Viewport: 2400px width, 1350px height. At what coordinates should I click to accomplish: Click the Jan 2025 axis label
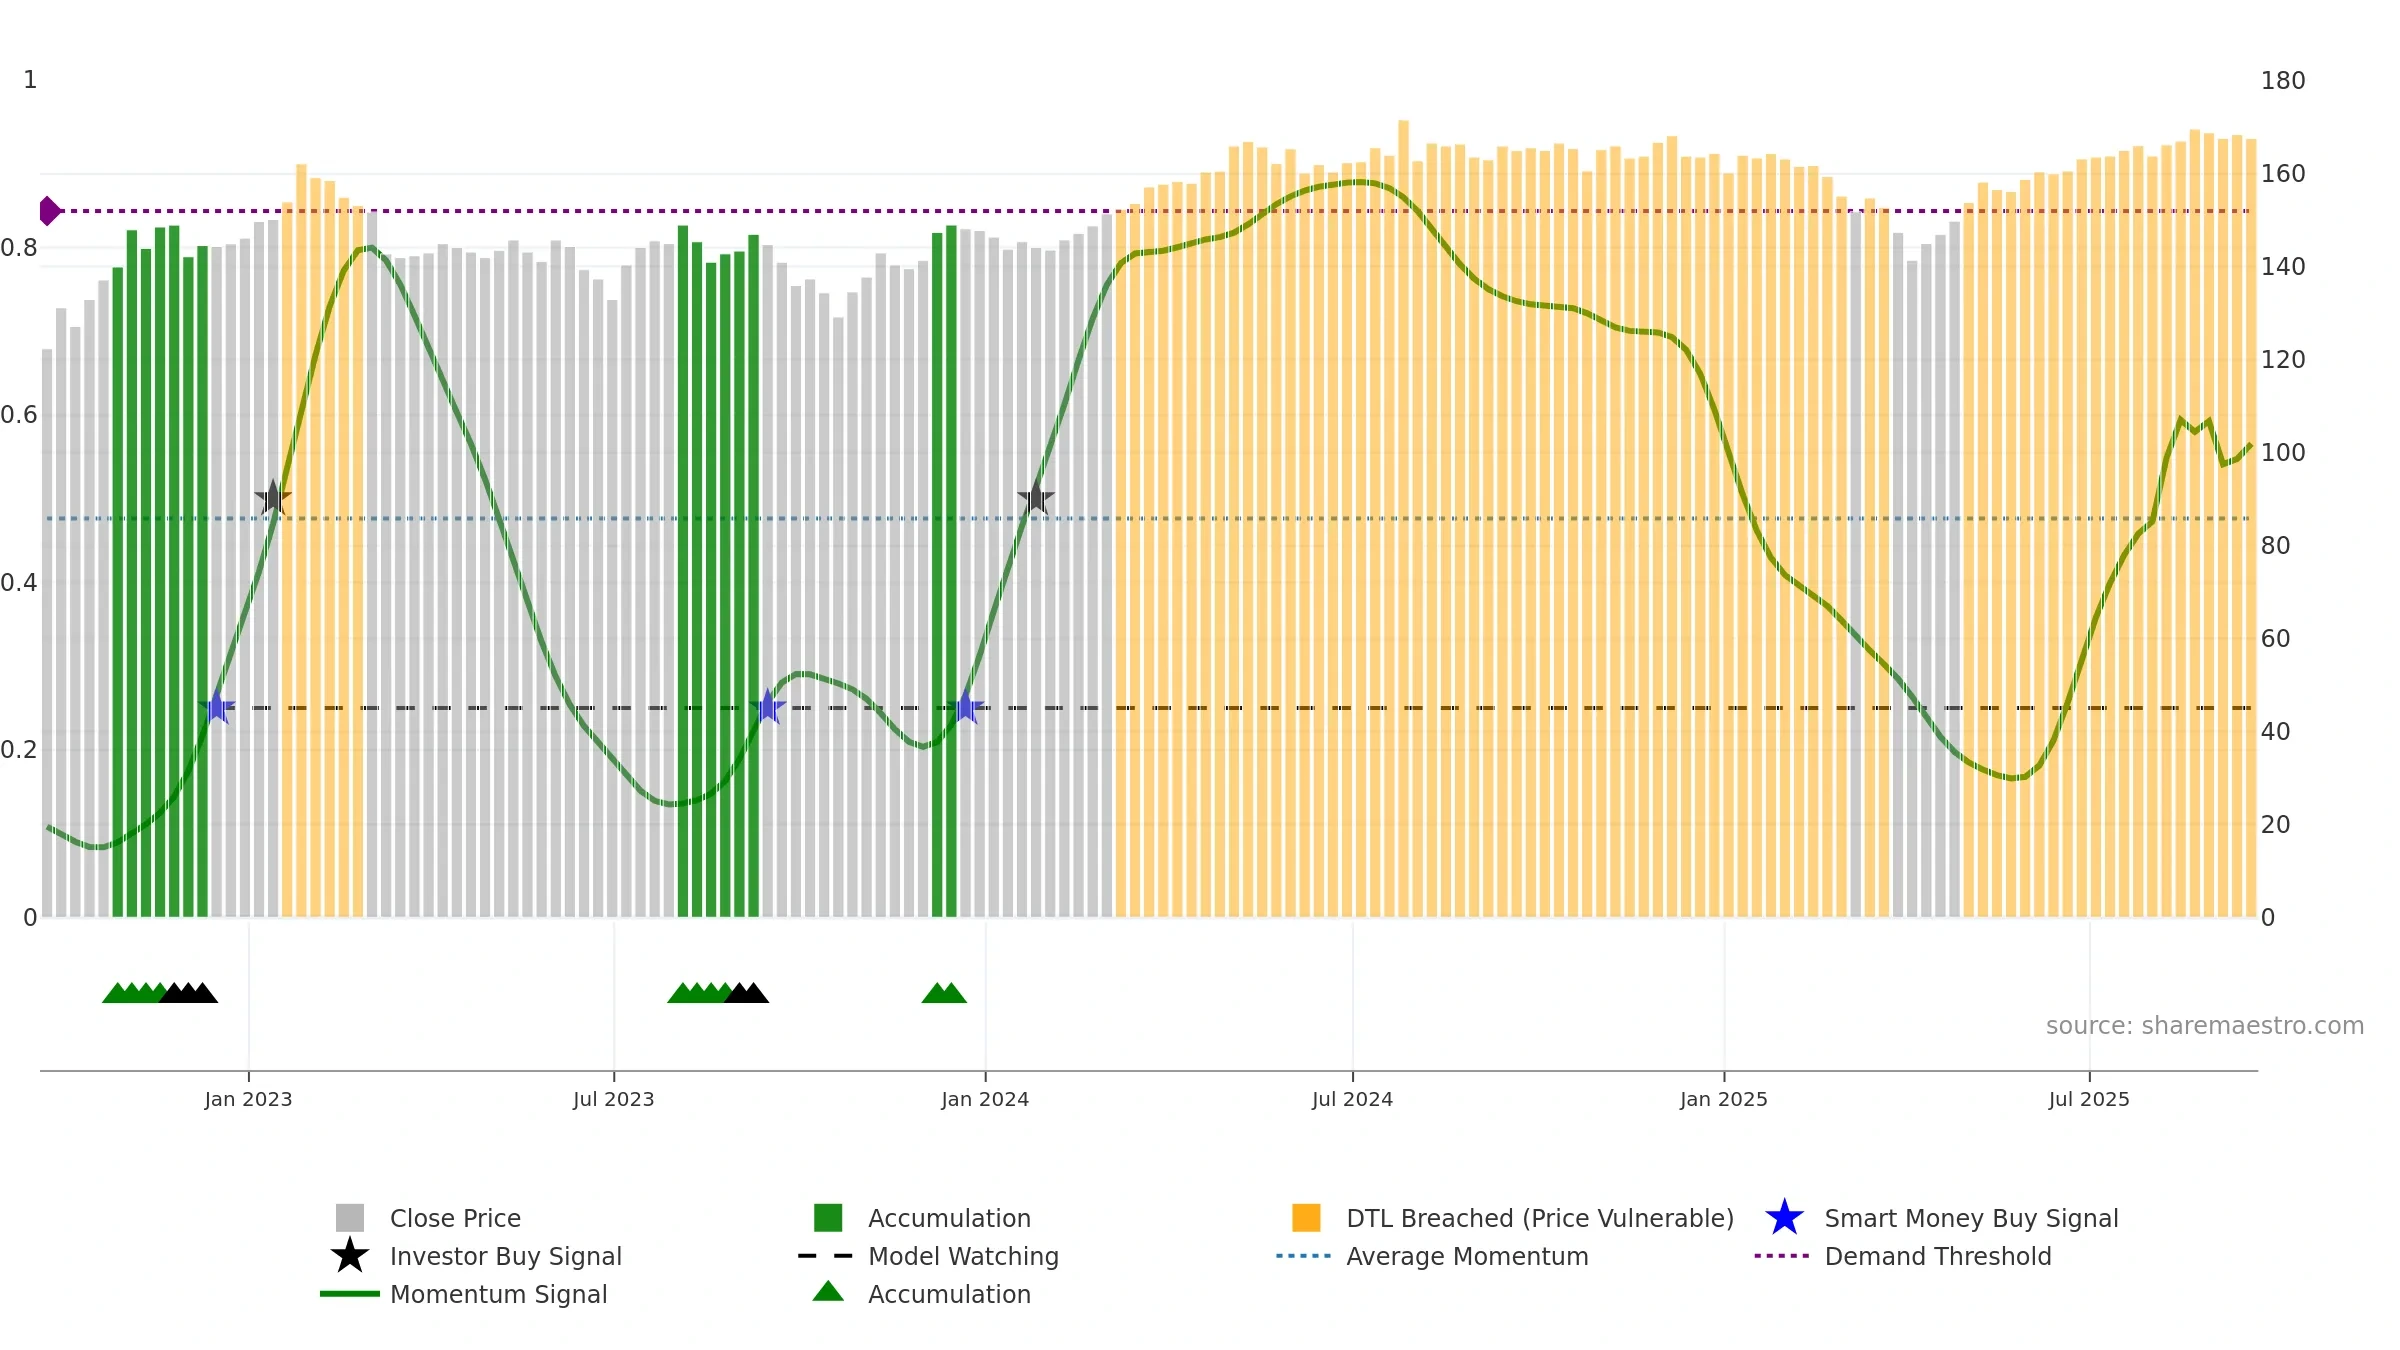pos(1723,1099)
